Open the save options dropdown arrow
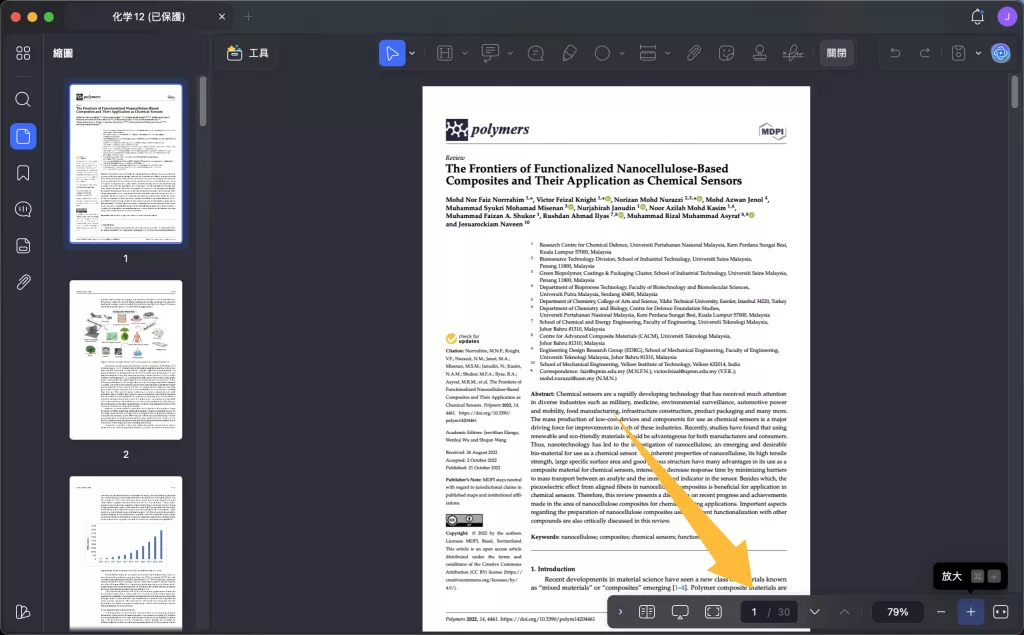This screenshot has width=1024, height=635. point(978,53)
